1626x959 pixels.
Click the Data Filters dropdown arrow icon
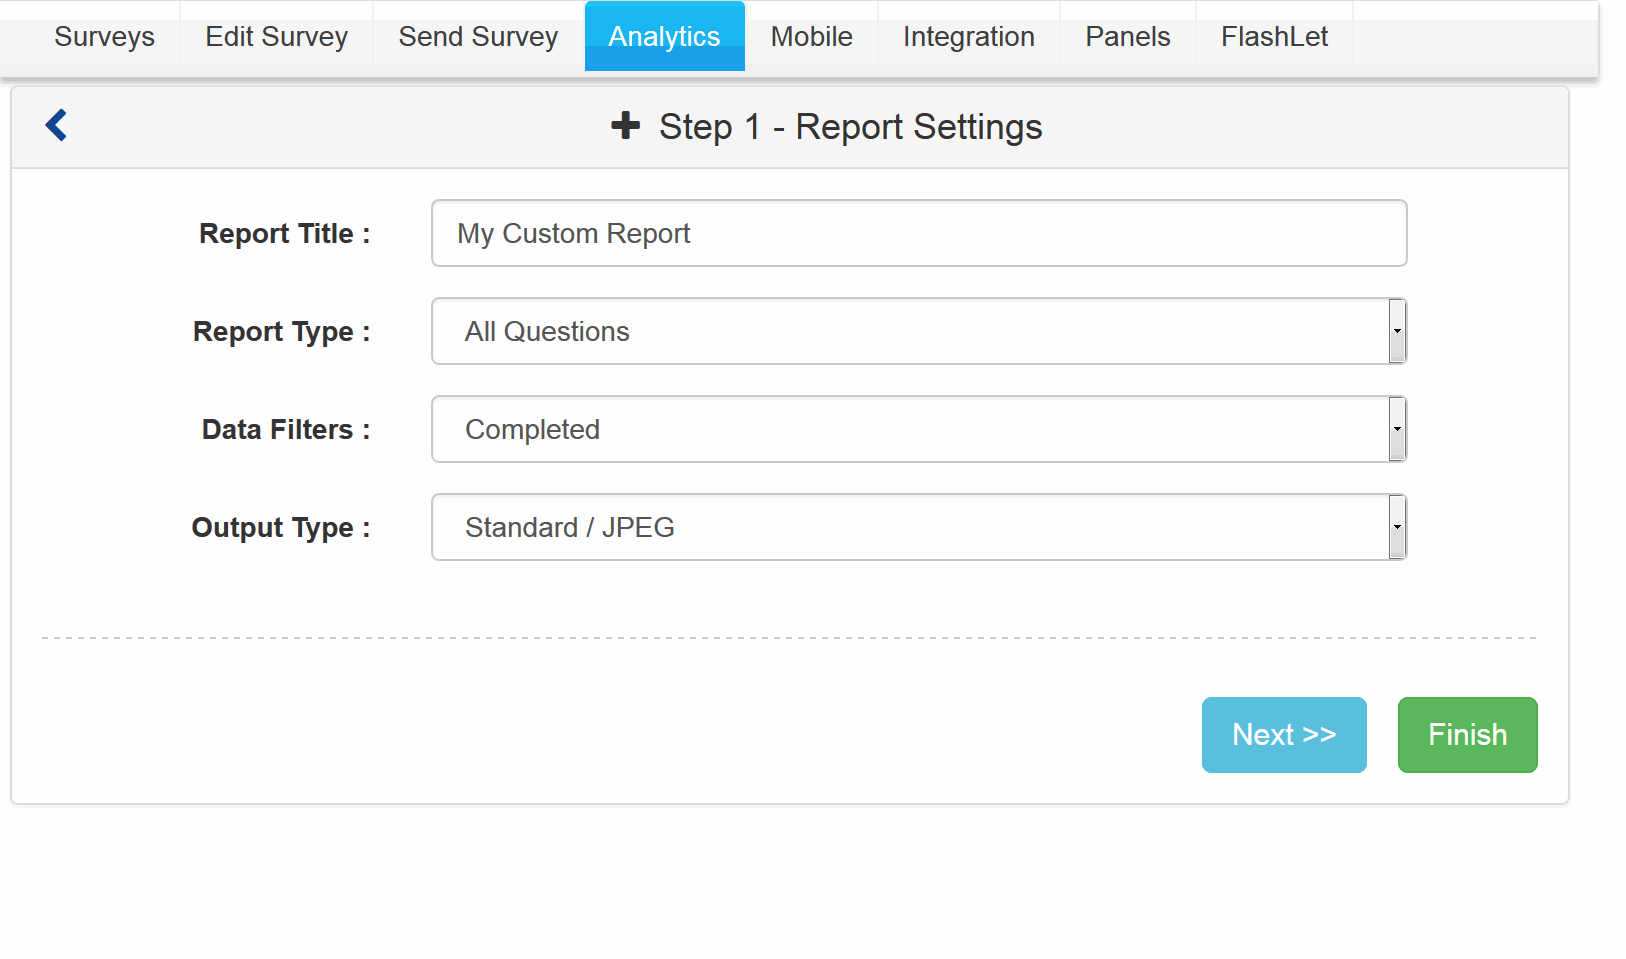(x=1397, y=429)
